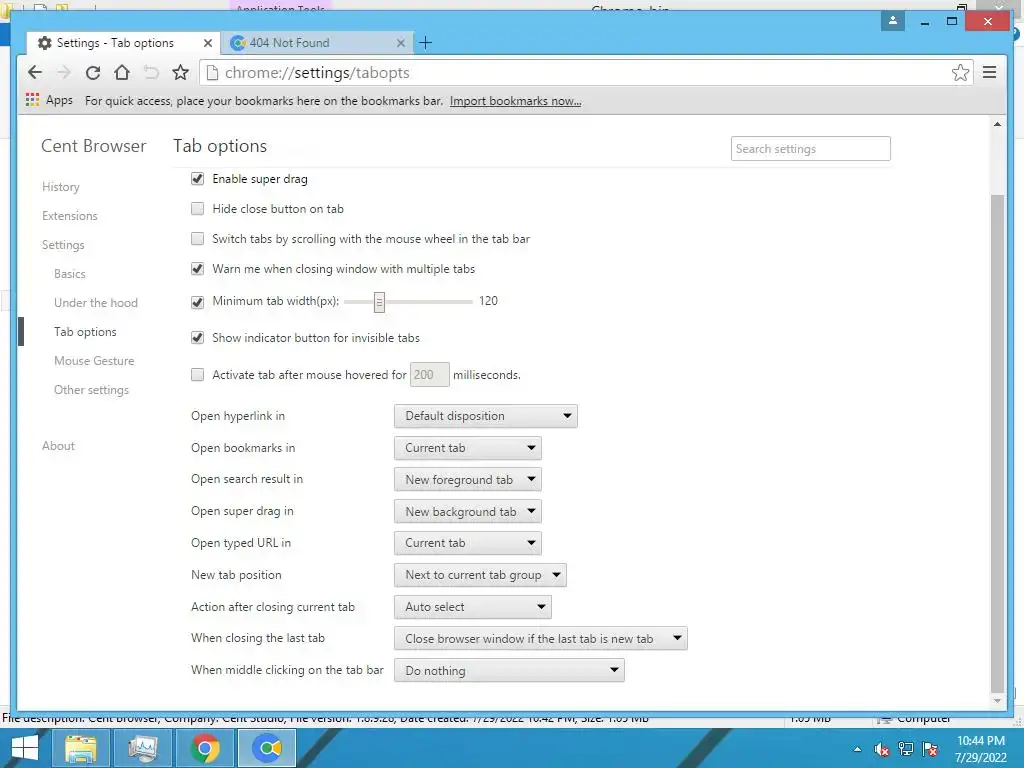Image resolution: width=1024 pixels, height=768 pixels.
Task: Open Extensions in the sidebar
Action: point(70,216)
